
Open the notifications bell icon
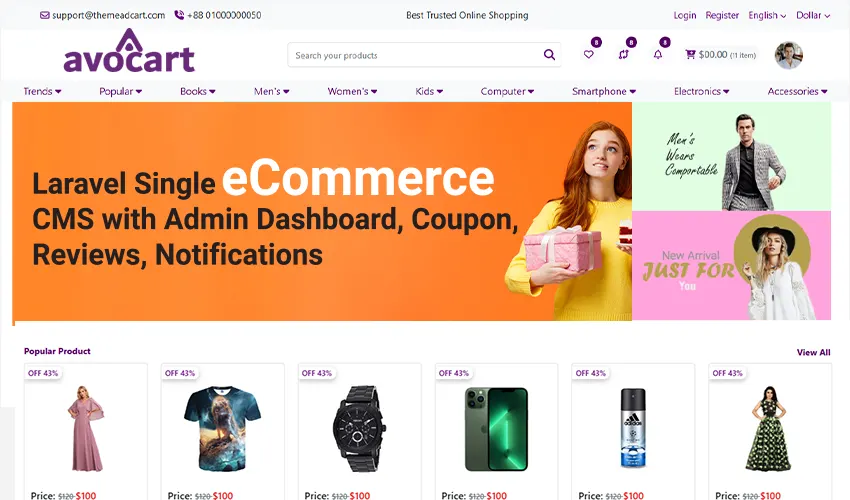[x=658, y=54]
